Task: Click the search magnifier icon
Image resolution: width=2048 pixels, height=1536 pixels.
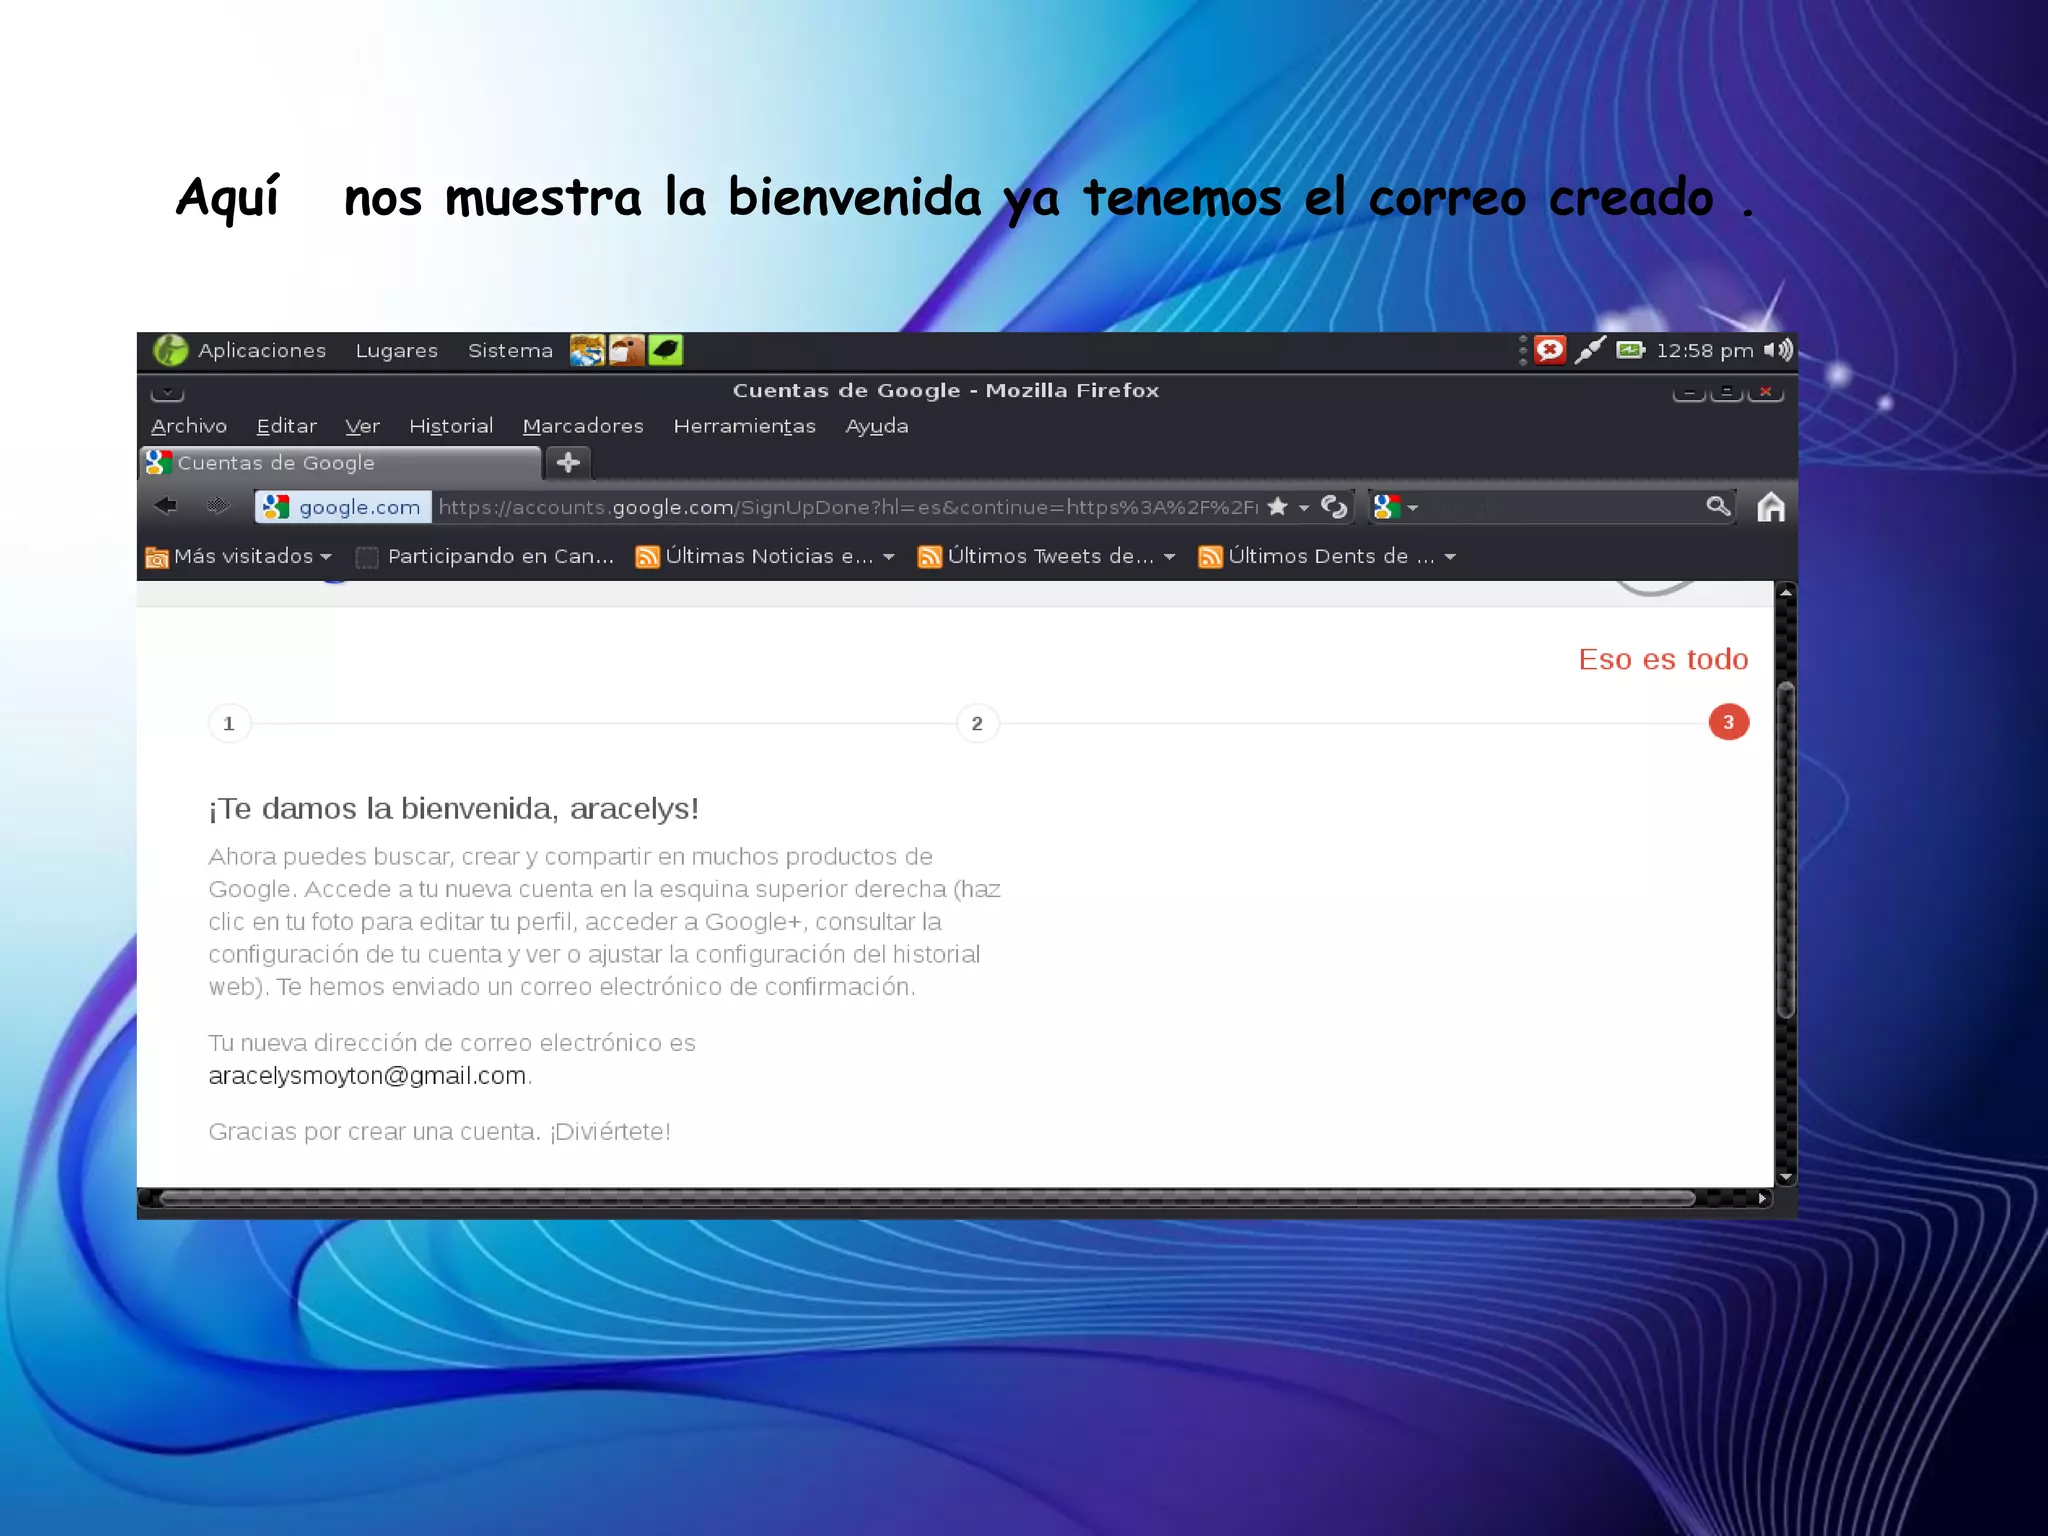Action: 1718,506
